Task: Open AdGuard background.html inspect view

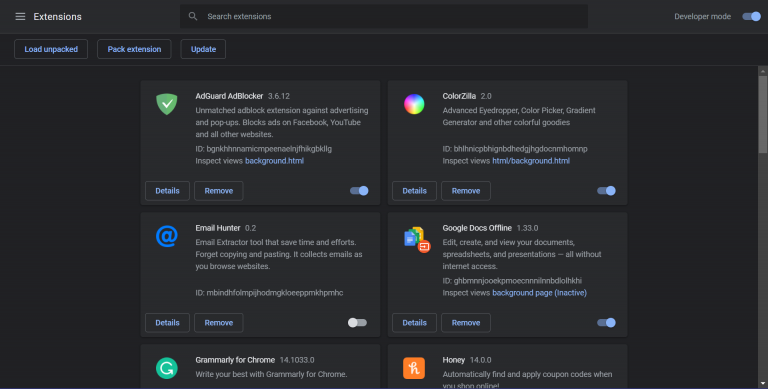Action: click(x=274, y=161)
